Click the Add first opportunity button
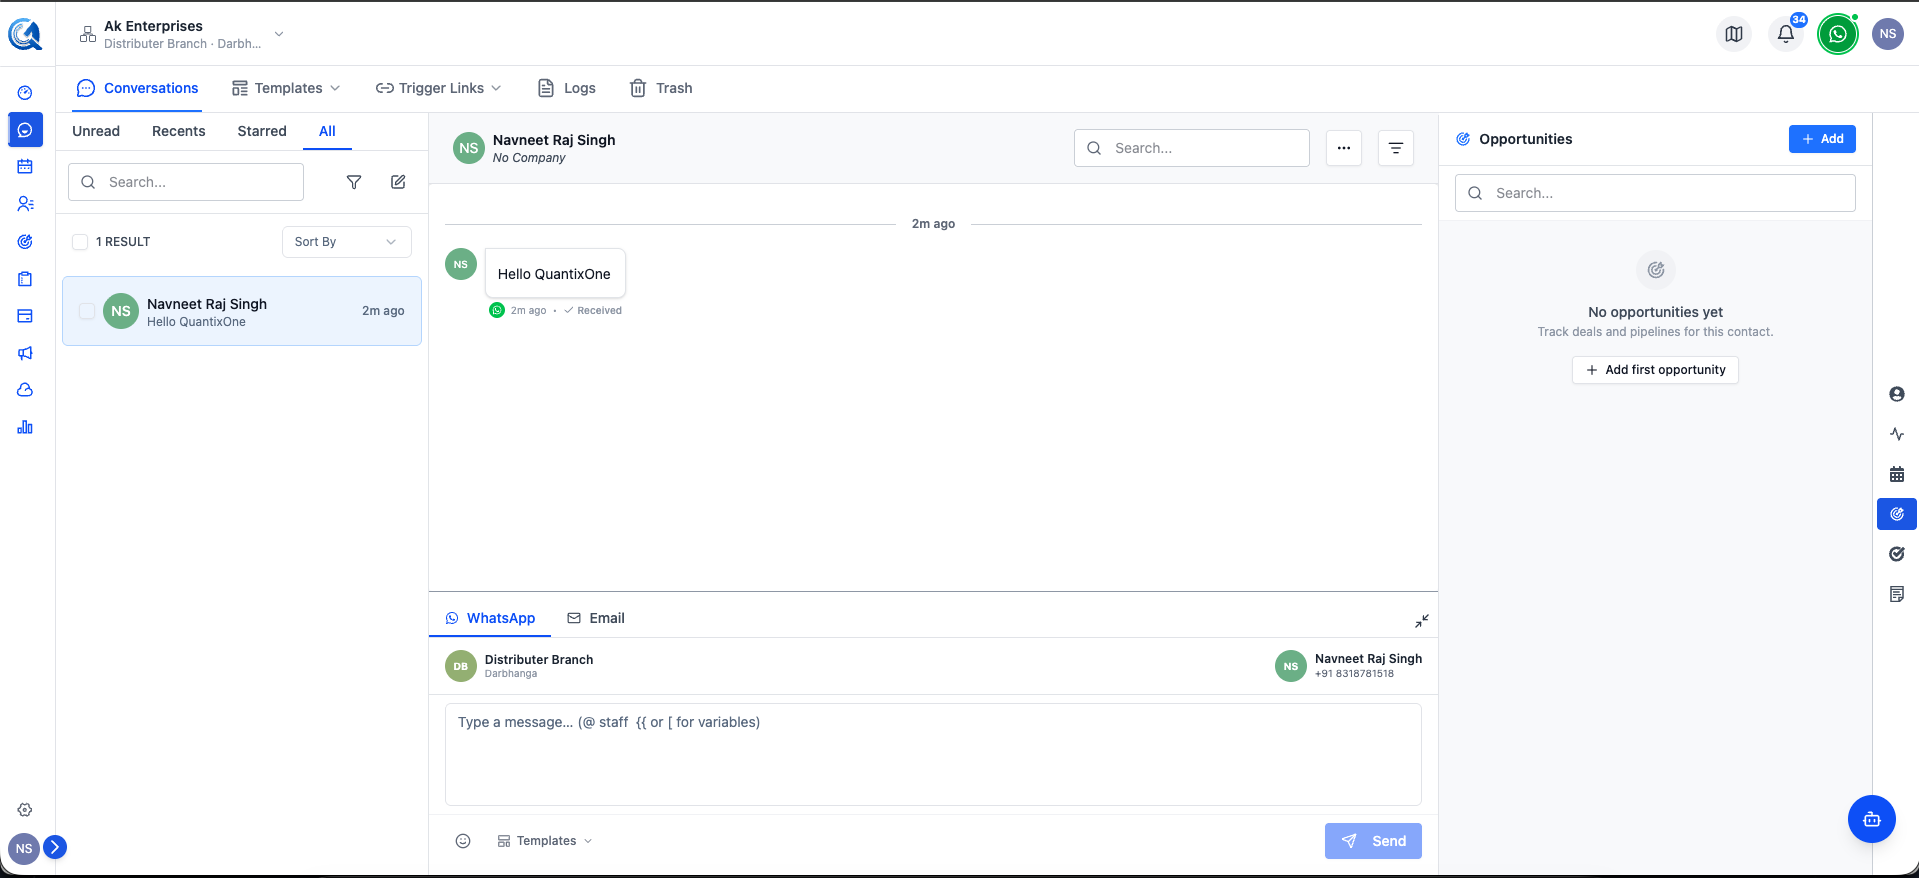This screenshot has height=878, width=1919. click(x=1655, y=370)
